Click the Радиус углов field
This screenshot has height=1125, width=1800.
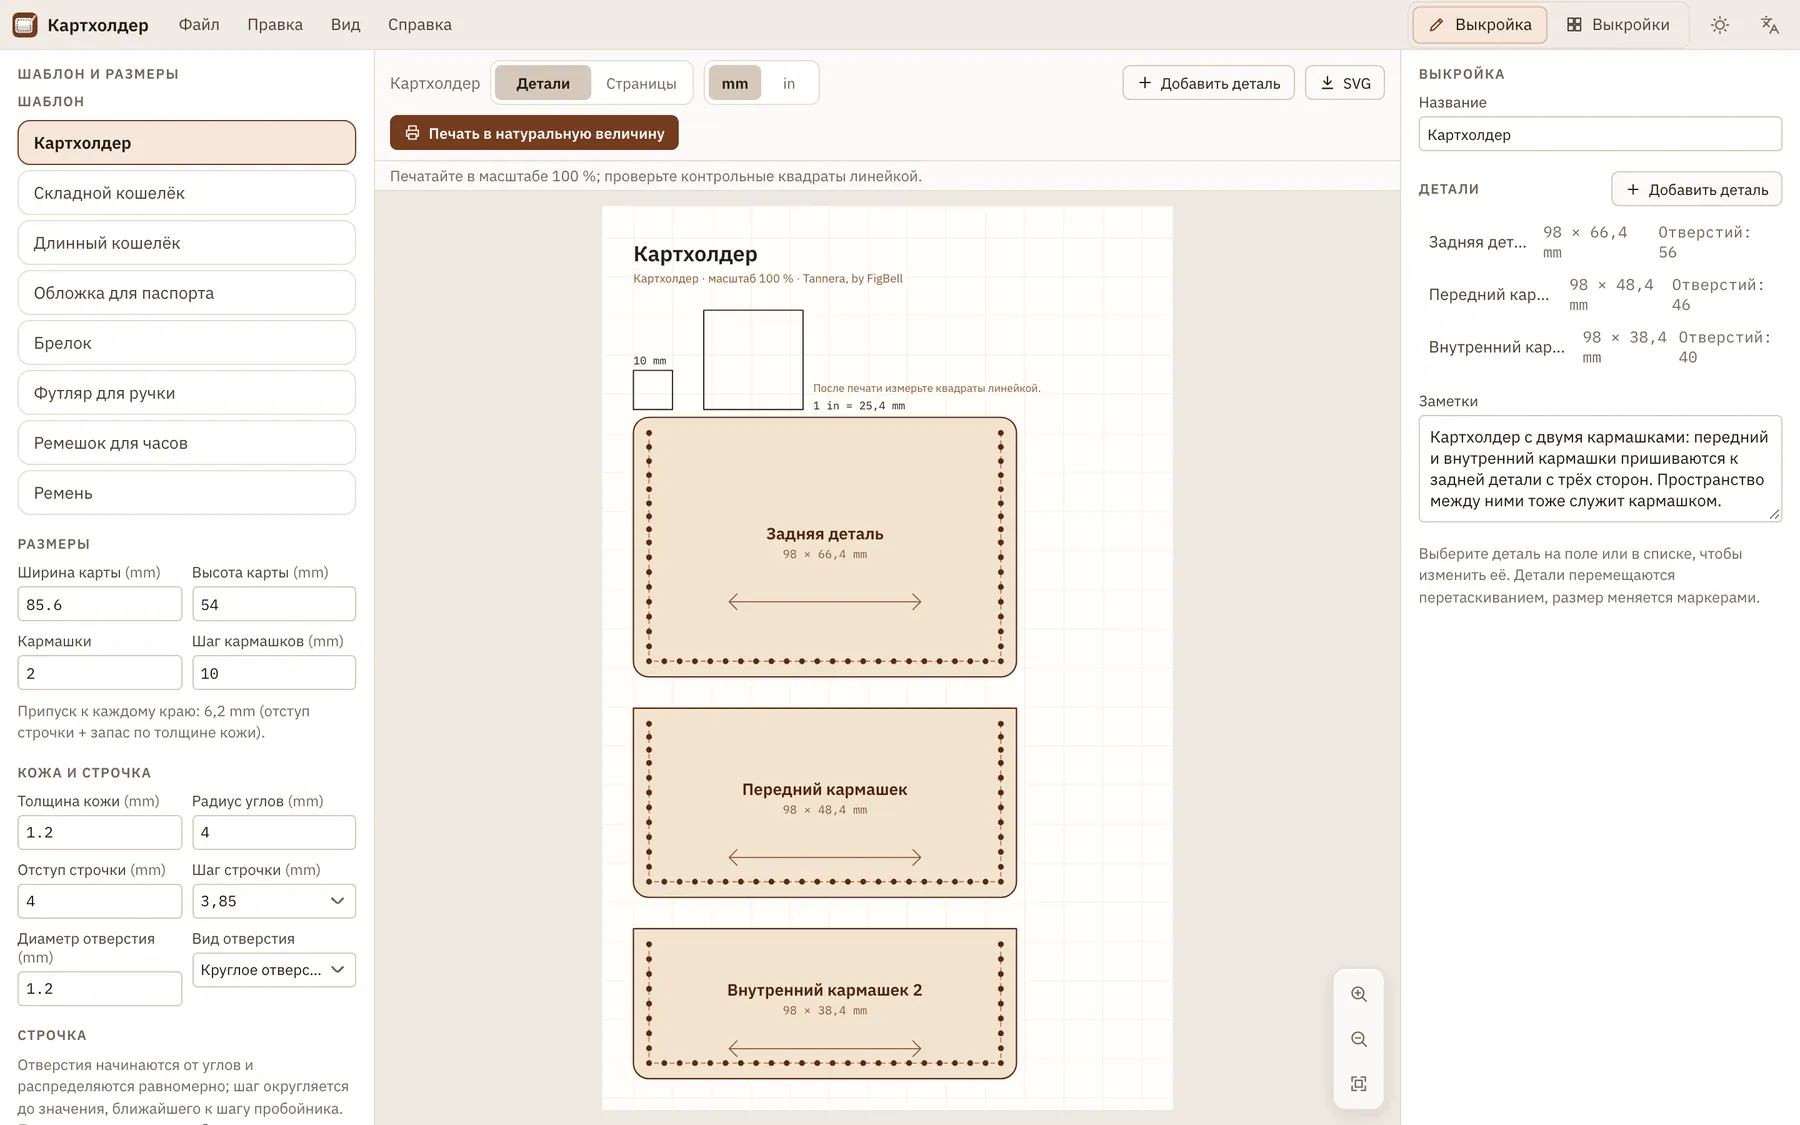[274, 832]
